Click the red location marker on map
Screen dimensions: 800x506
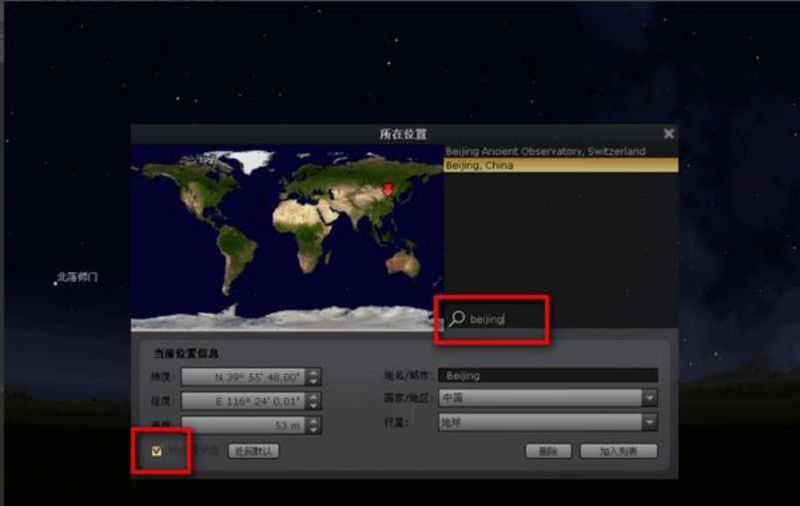[389, 189]
